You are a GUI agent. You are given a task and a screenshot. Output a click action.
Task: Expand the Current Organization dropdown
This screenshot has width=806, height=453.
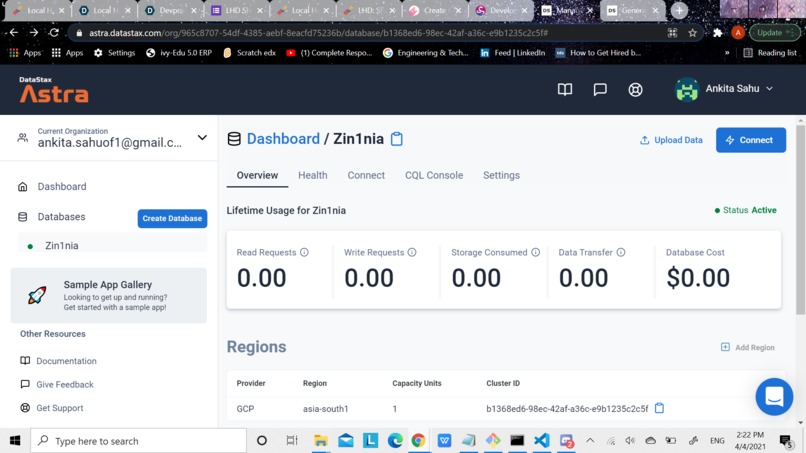pos(202,137)
